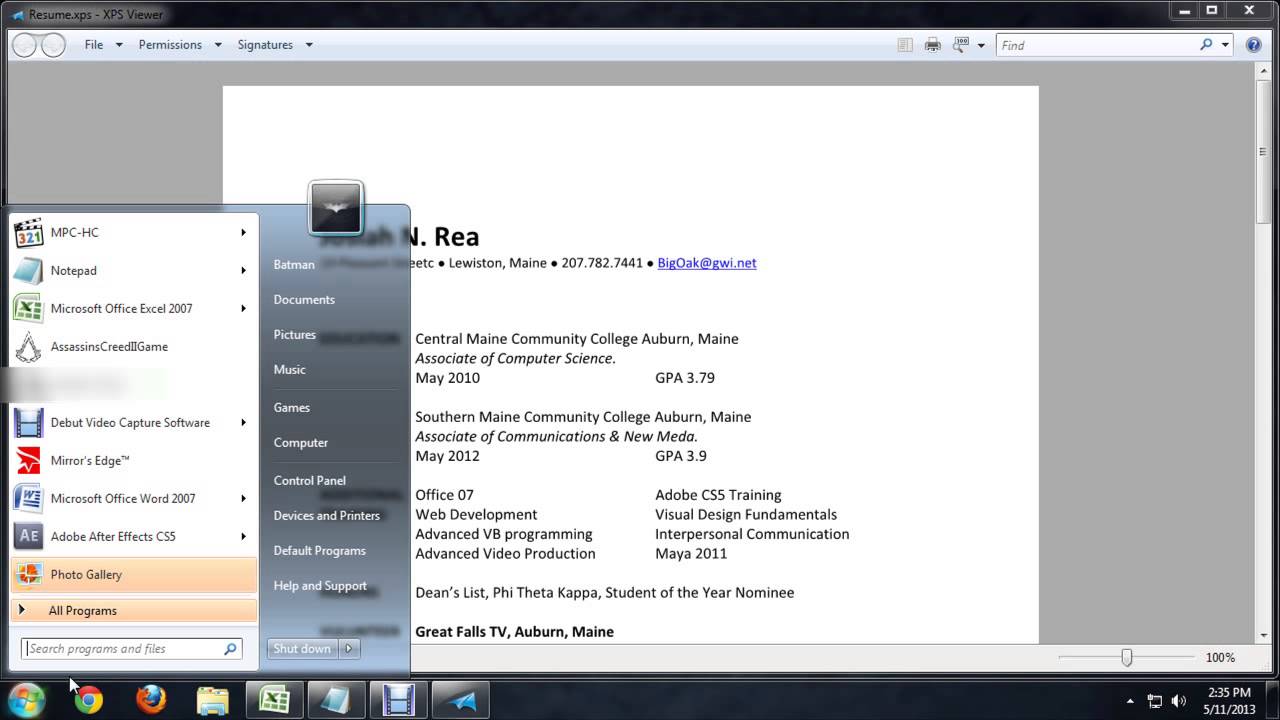Image resolution: width=1280 pixels, height=720 pixels.
Task: Click the Shut down button
Action: point(304,649)
